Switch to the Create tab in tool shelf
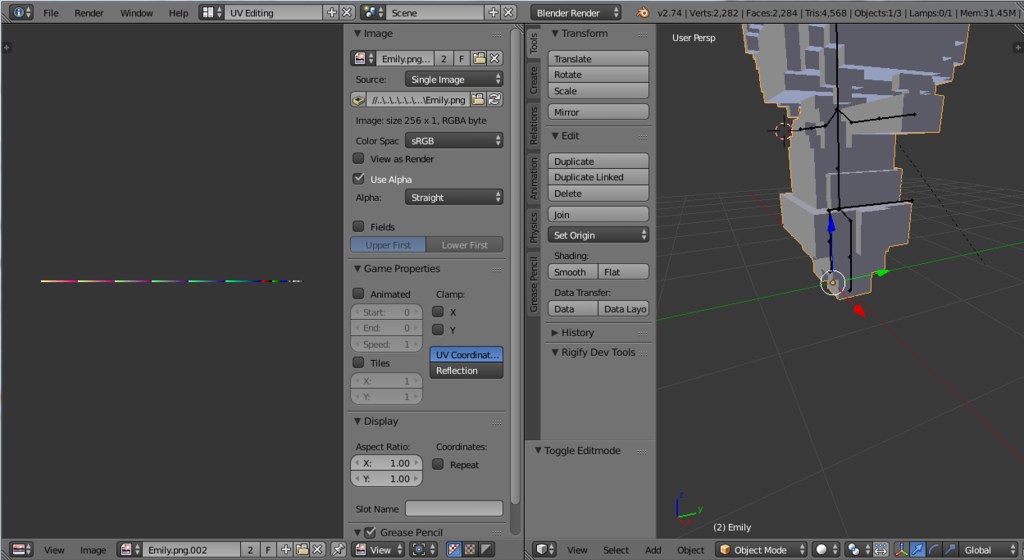The image size is (1024, 560). point(534,80)
